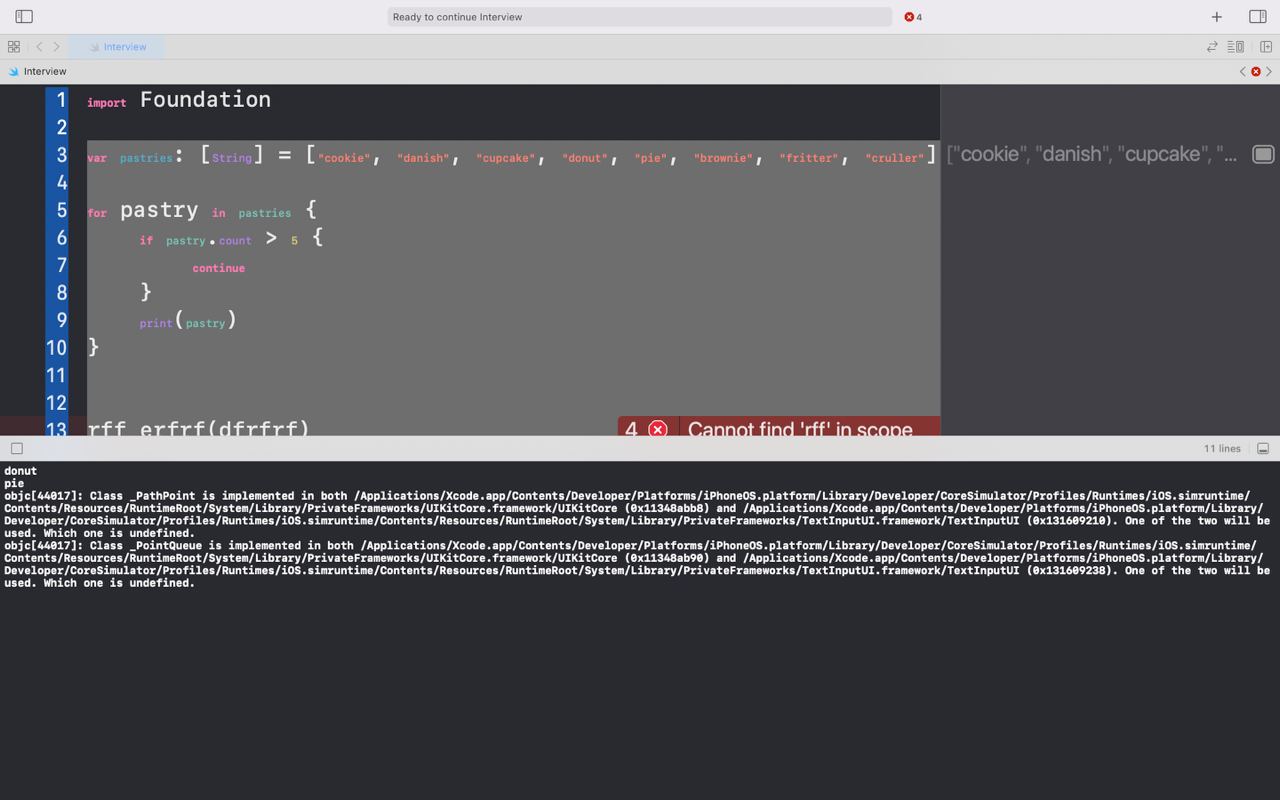1280x800 pixels.
Task: Add an editor on the right
Action: [1266, 46]
